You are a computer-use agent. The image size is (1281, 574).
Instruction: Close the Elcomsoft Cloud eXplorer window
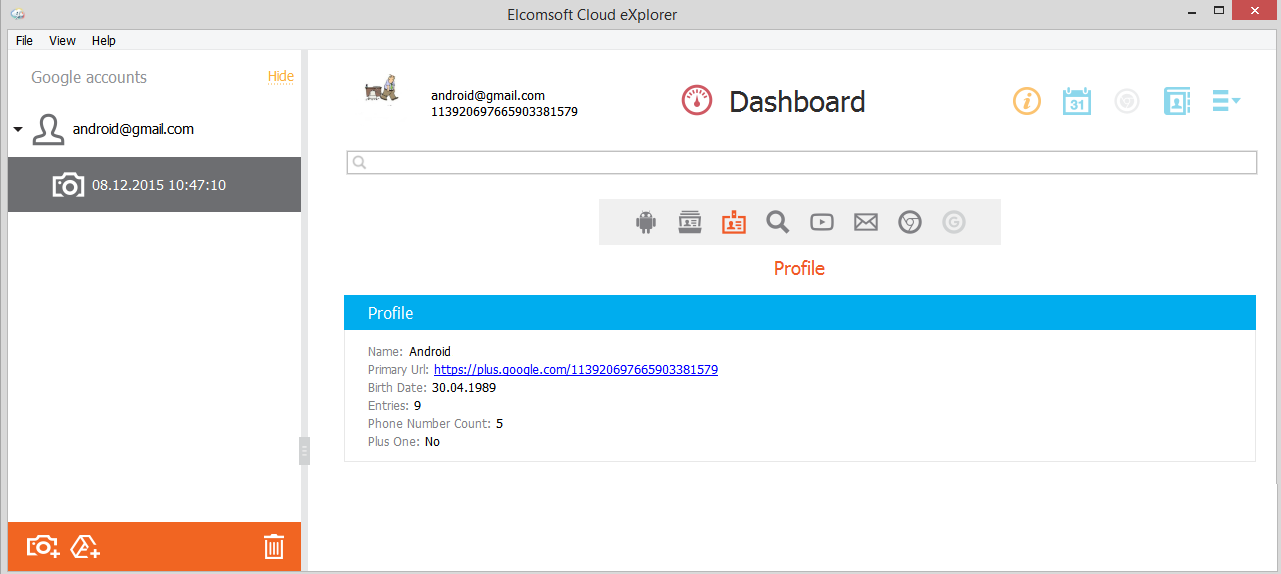(1255, 11)
